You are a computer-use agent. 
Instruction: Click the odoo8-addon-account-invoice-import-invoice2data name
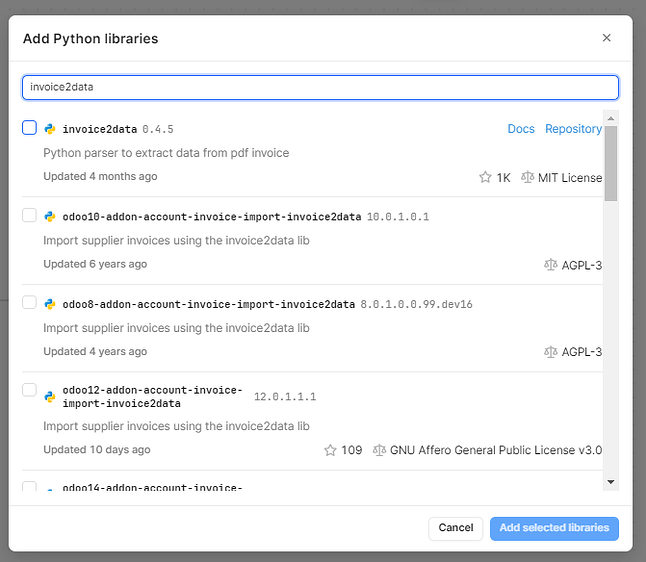pyautogui.click(x=208, y=304)
